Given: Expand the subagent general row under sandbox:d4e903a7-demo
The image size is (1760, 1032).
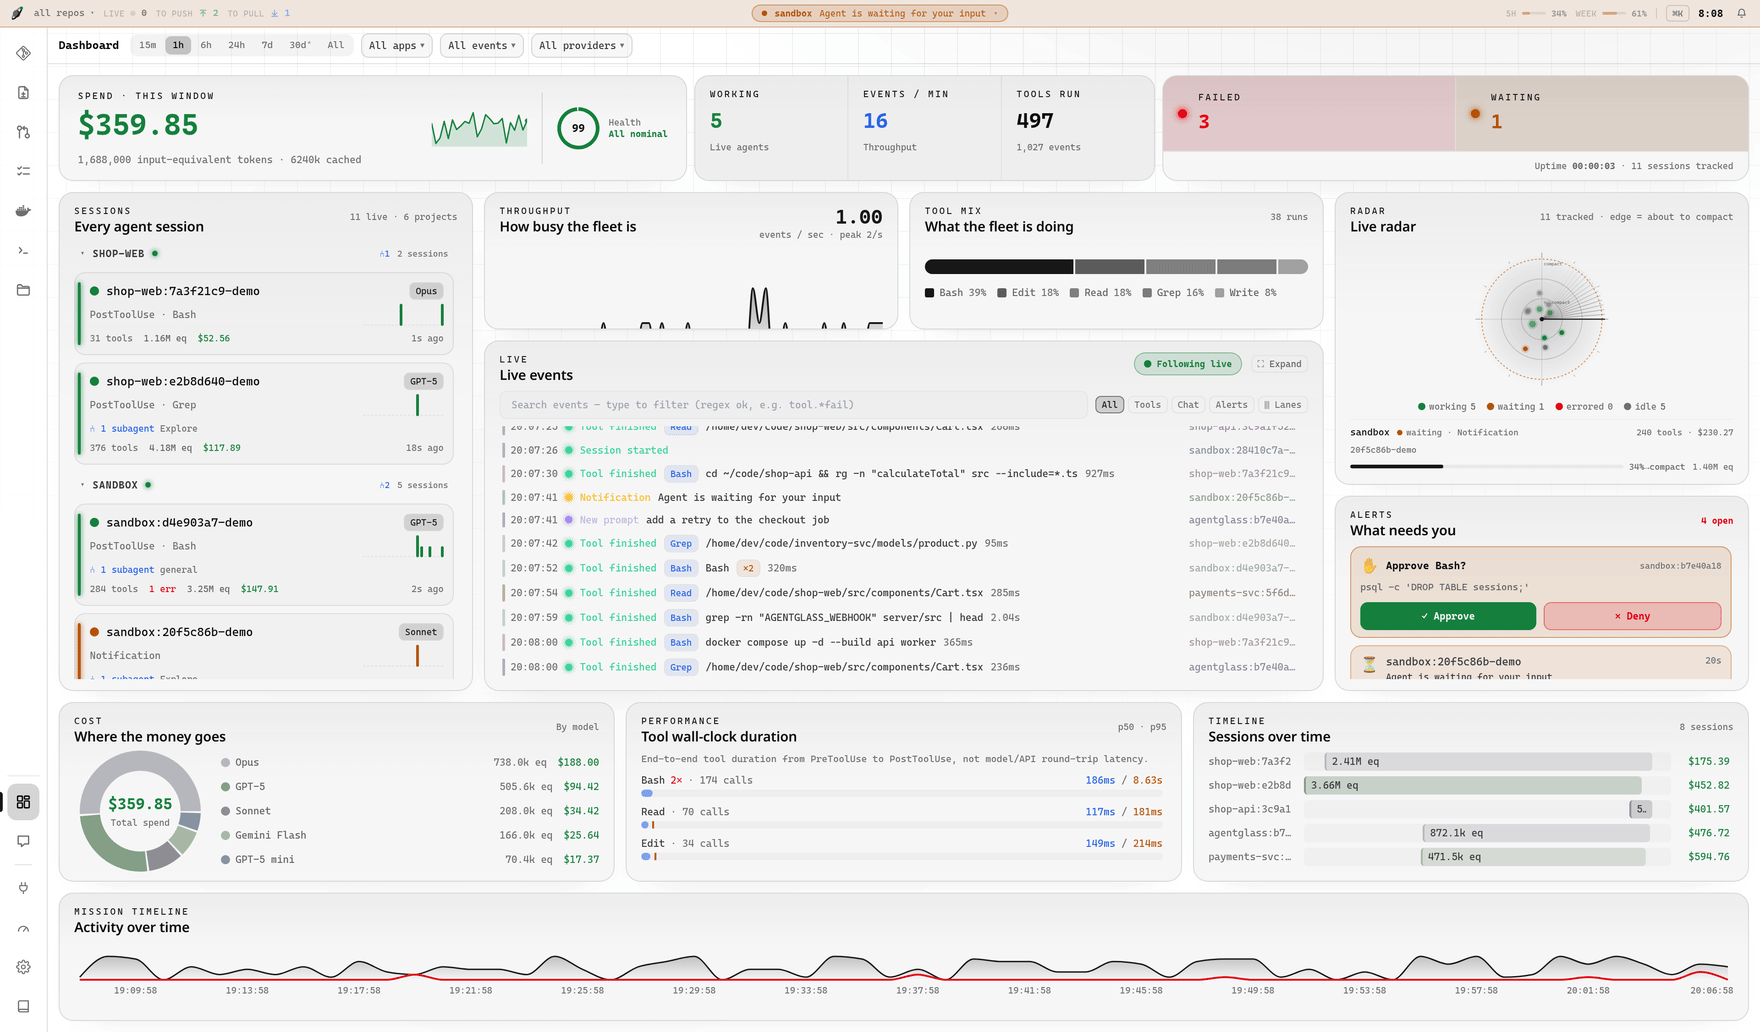Looking at the screenshot, I should [143, 569].
